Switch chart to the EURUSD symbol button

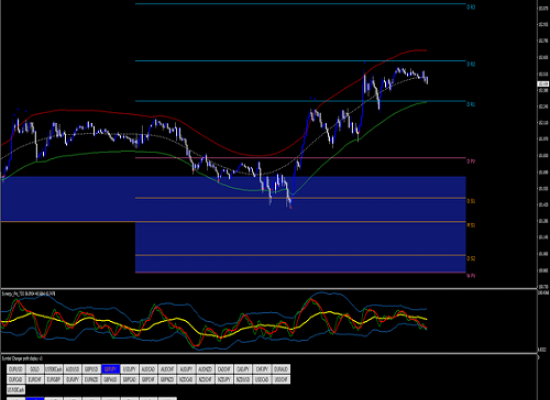[x=16, y=369]
